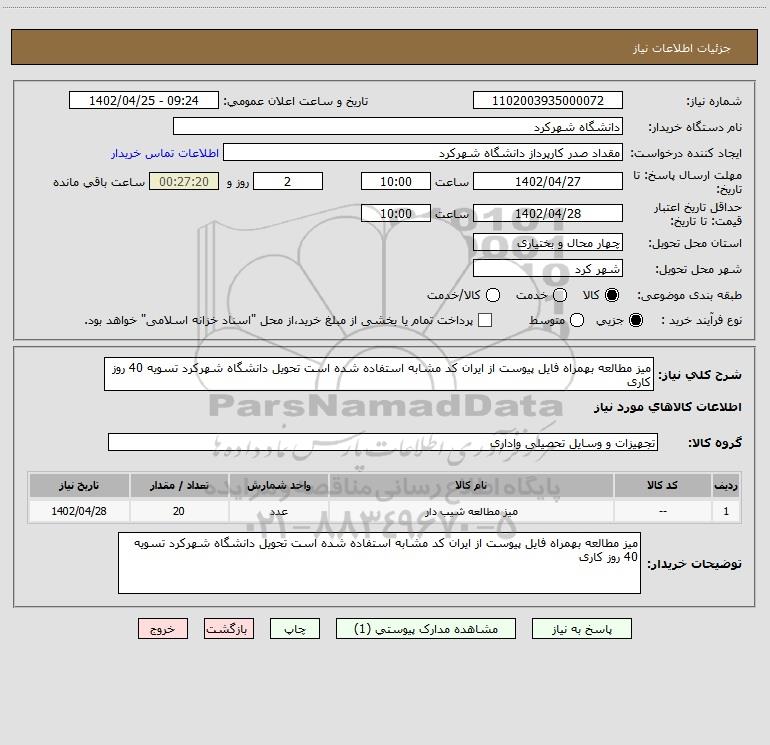Click the تعداد / مقدار column header

(179, 486)
